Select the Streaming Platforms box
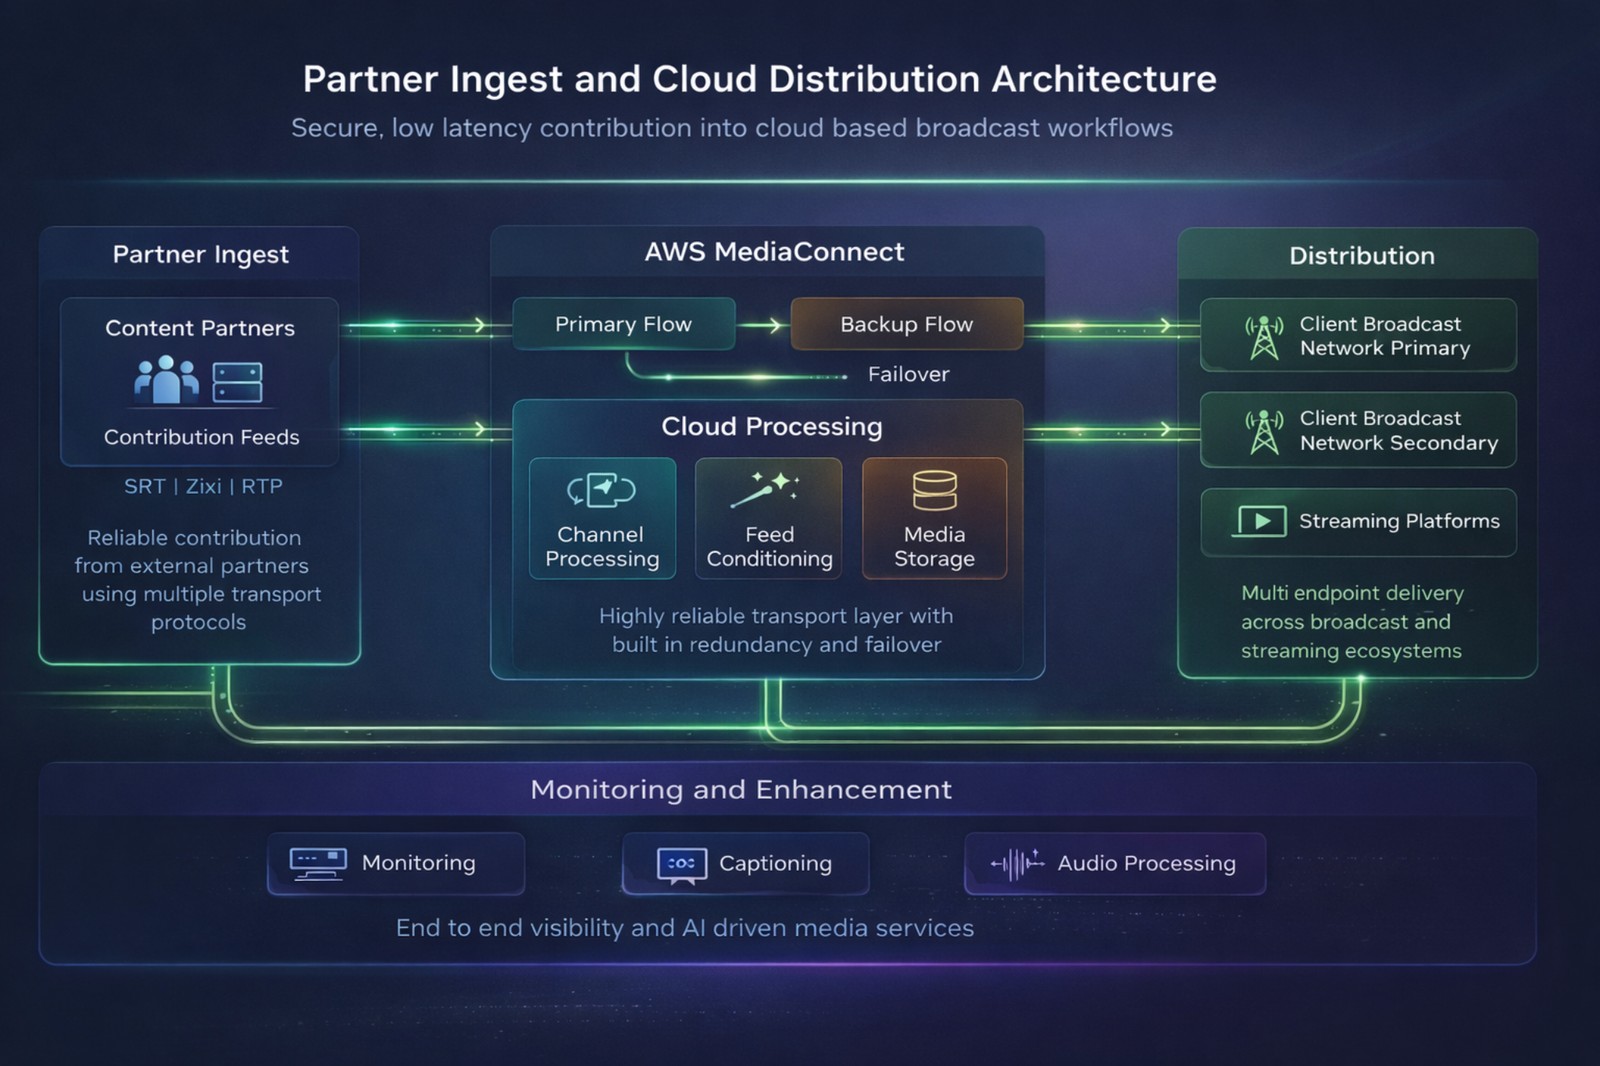The width and height of the screenshot is (1600, 1066). (1358, 522)
